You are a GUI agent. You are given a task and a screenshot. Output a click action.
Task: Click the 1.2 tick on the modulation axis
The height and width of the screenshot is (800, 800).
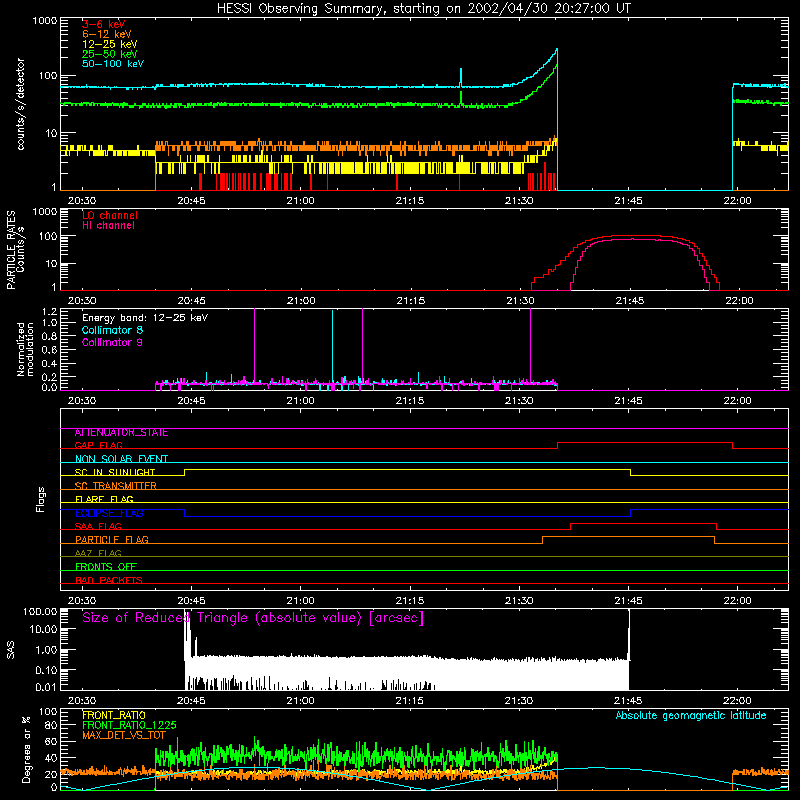(49, 312)
